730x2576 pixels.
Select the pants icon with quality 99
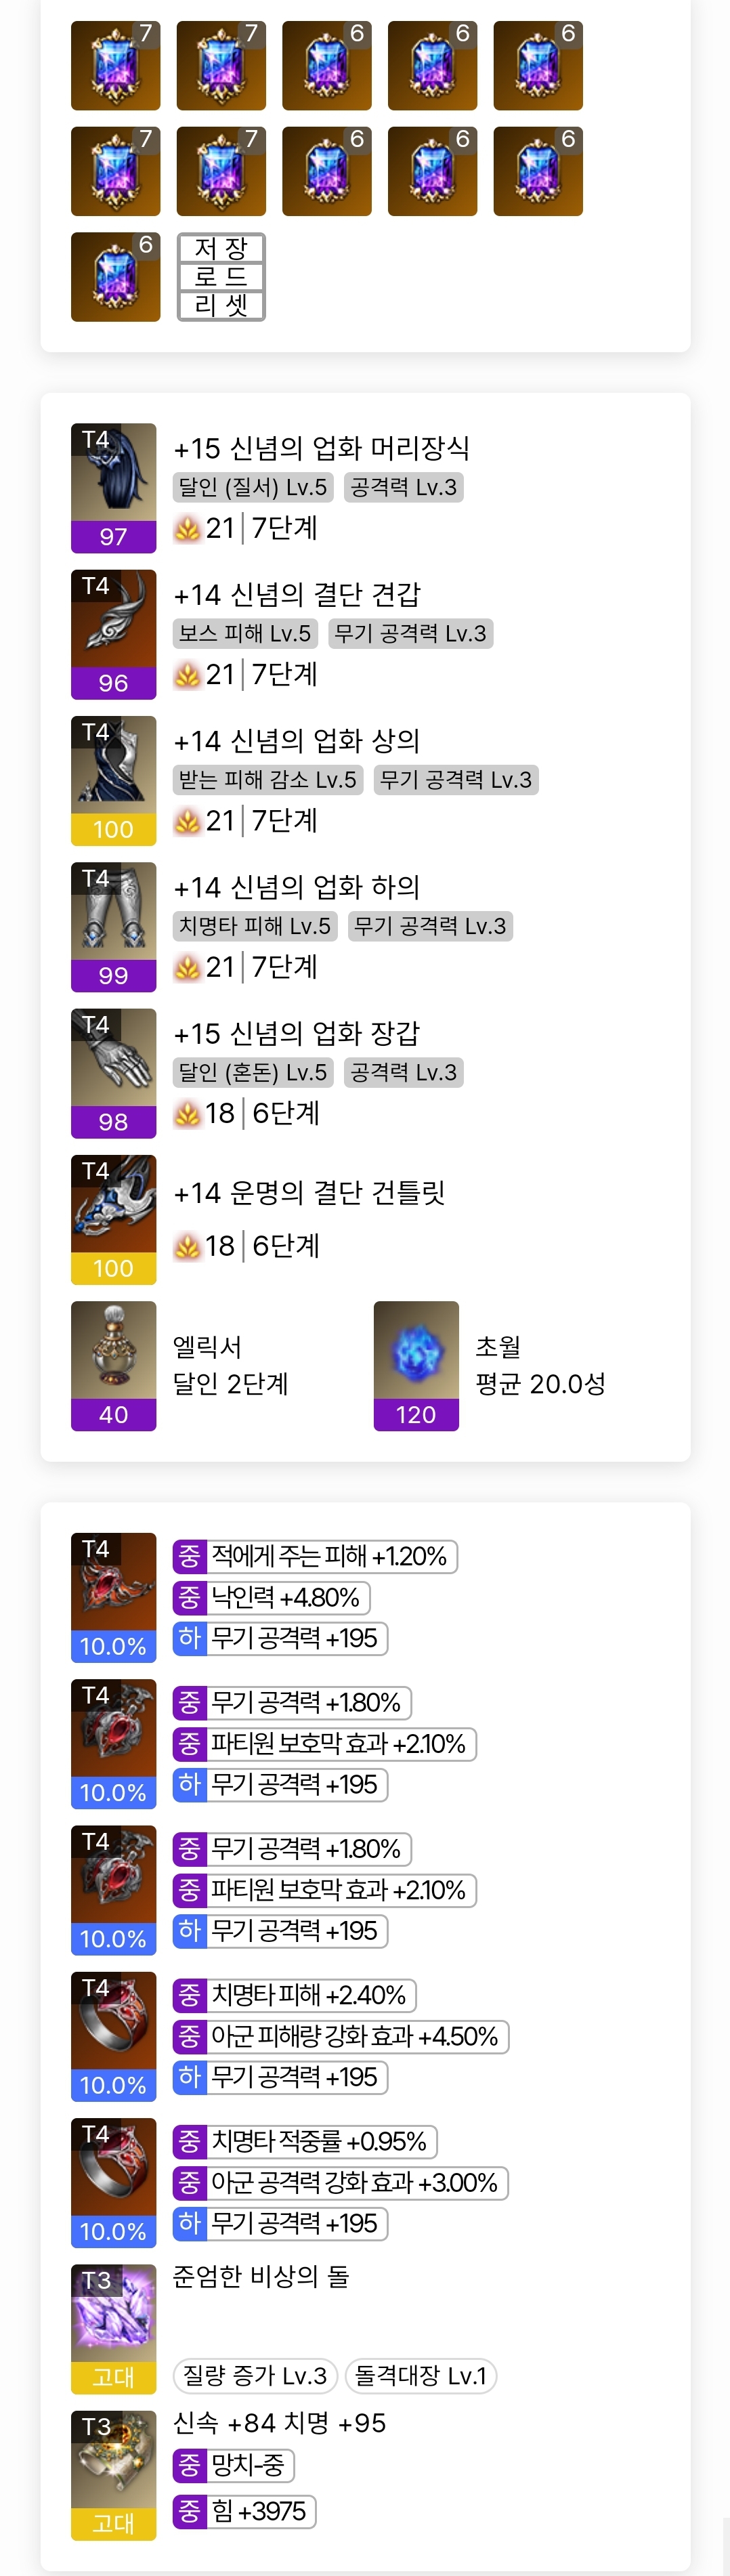pyautogui.click(x=113, y=926)
